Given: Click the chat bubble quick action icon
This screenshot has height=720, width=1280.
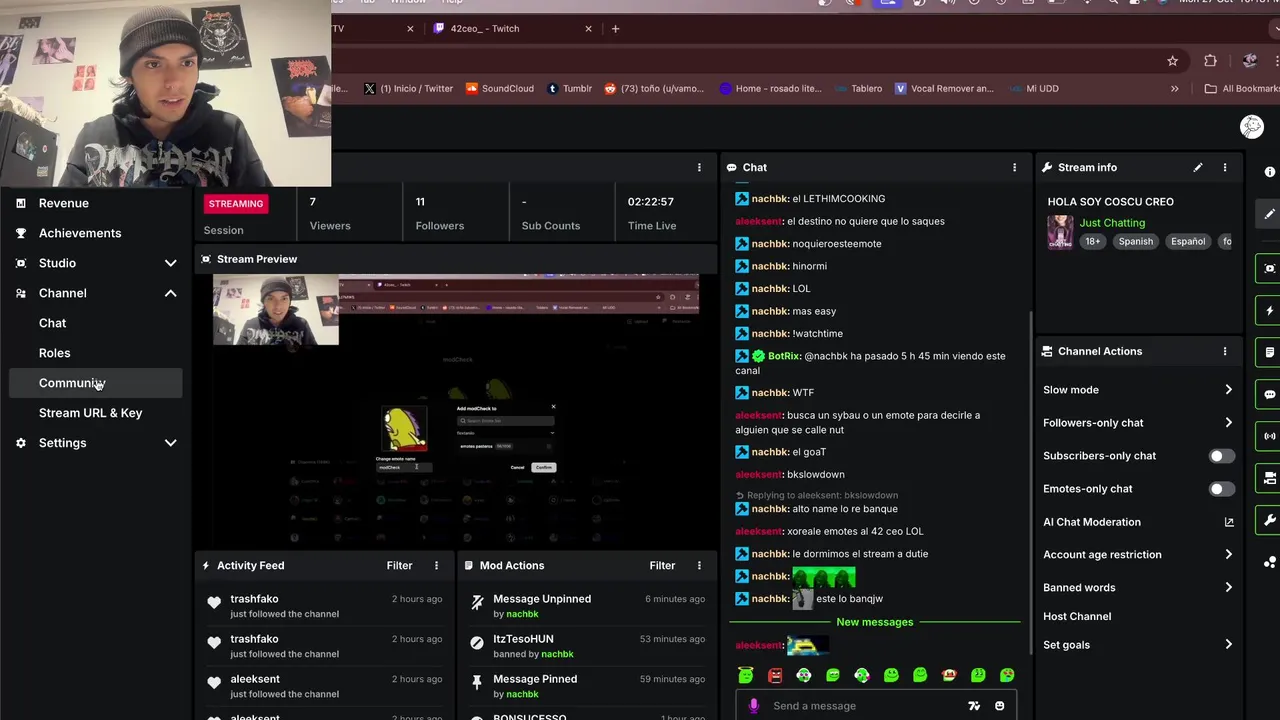Looking at the screenshot, I should point(1269,394).
